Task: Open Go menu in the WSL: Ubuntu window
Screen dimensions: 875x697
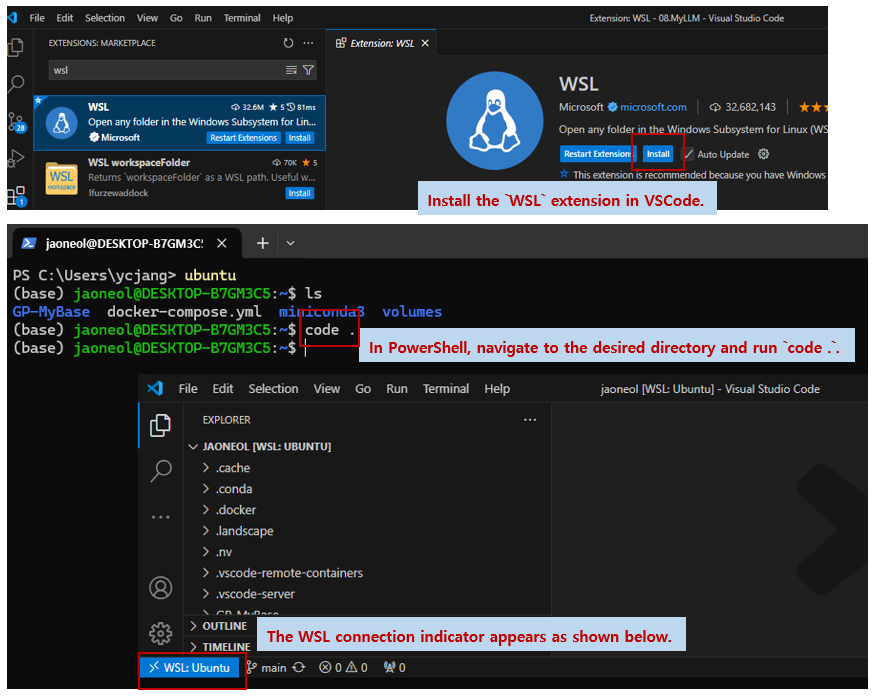Action: tap(363, 389)
